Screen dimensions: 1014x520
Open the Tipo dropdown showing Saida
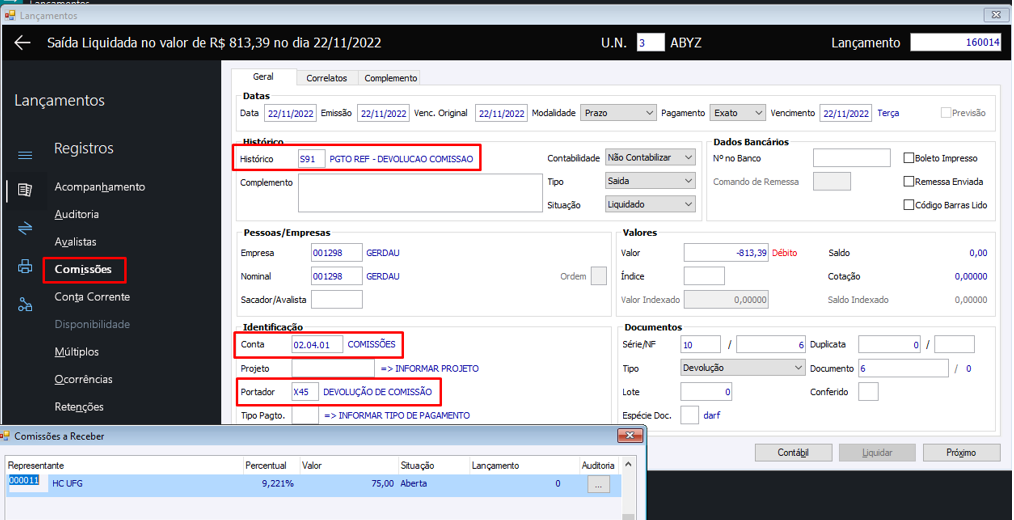(650, 181)
